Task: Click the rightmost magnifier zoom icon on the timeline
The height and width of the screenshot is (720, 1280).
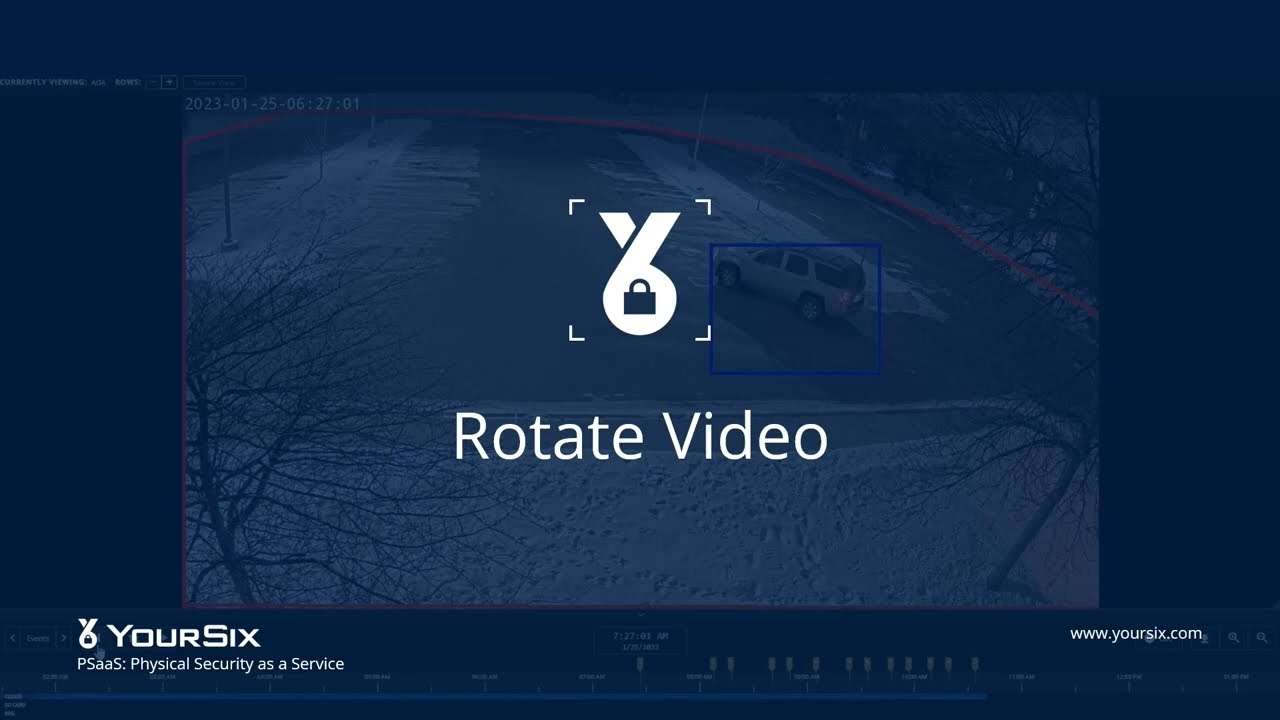Action: pos(1262,637)
